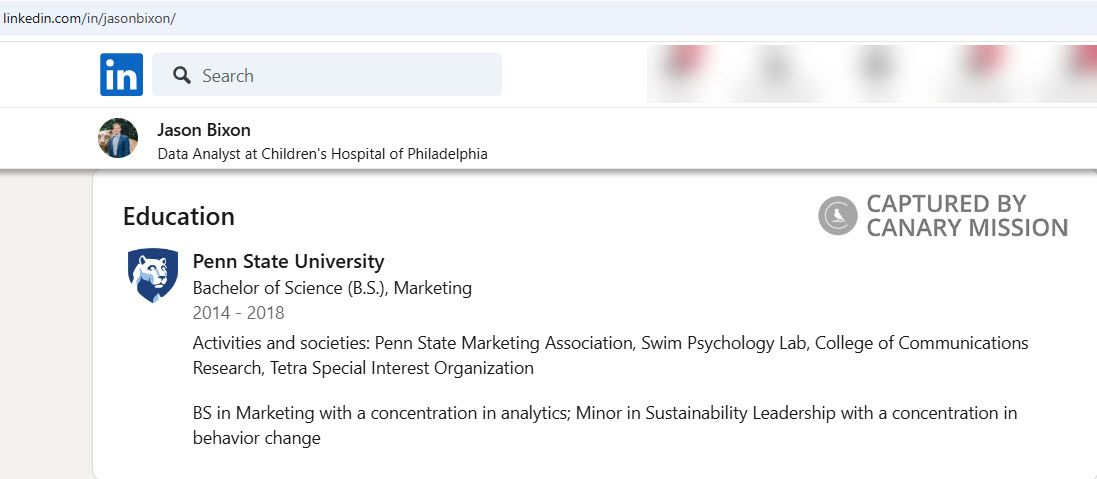Focus the LinkedIn Search field

point(340,75)
